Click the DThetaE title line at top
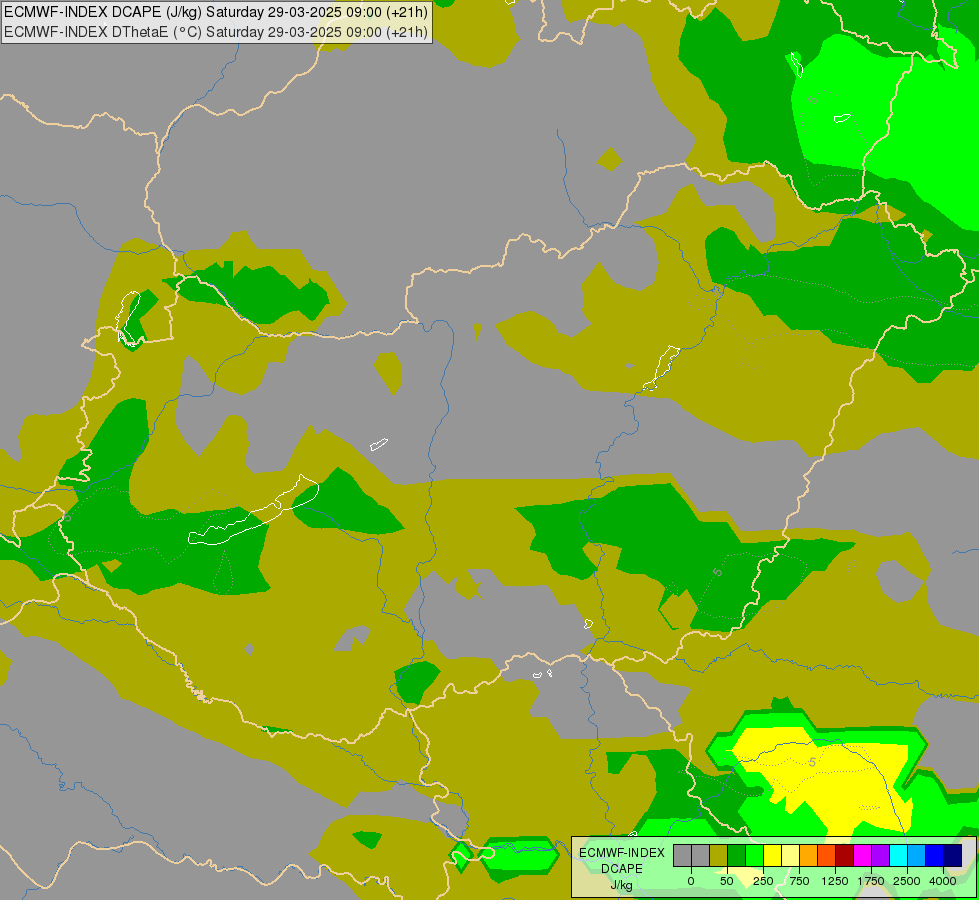Viewport: 979px width, 900px height. pyautogui.click(x=216, y=32)
